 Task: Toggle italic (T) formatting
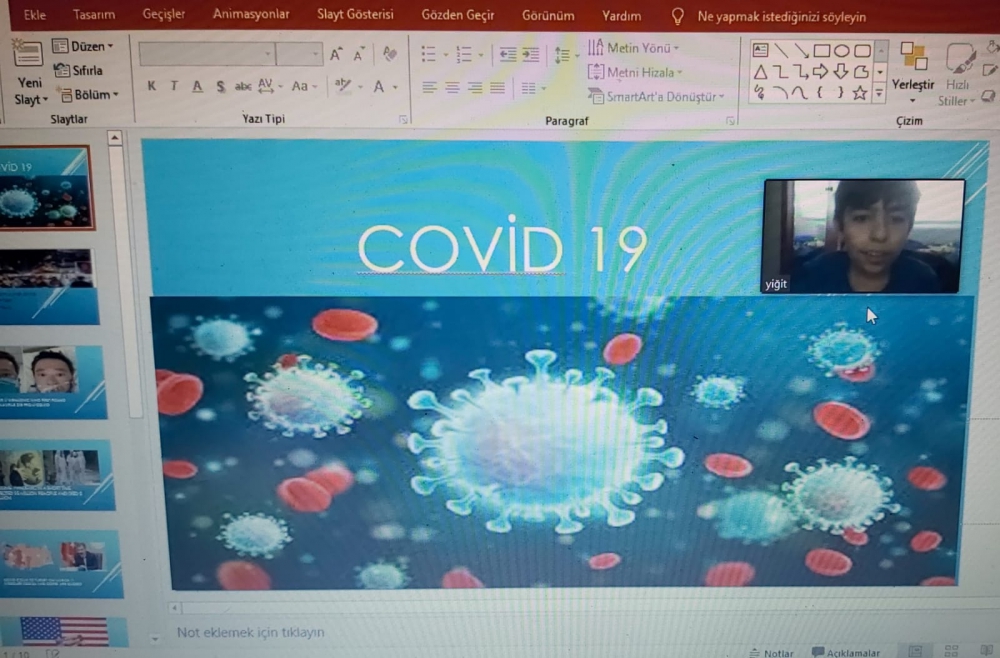pos(173,86)
